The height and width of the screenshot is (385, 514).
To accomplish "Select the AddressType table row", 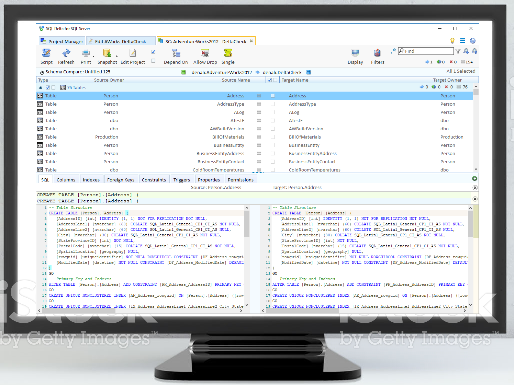I will coord(255,104).
